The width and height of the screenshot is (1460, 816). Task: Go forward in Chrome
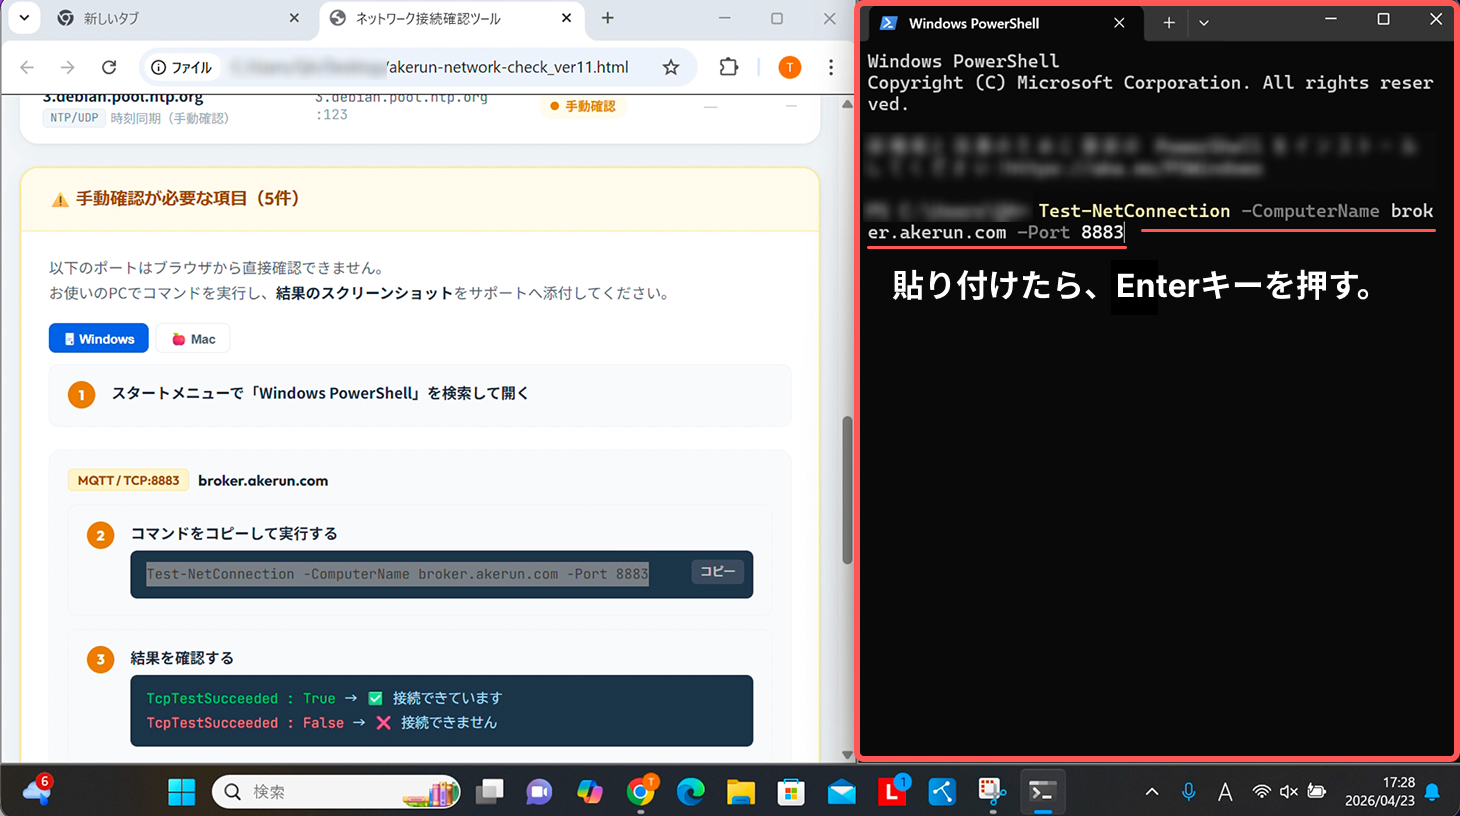(68, 67)
